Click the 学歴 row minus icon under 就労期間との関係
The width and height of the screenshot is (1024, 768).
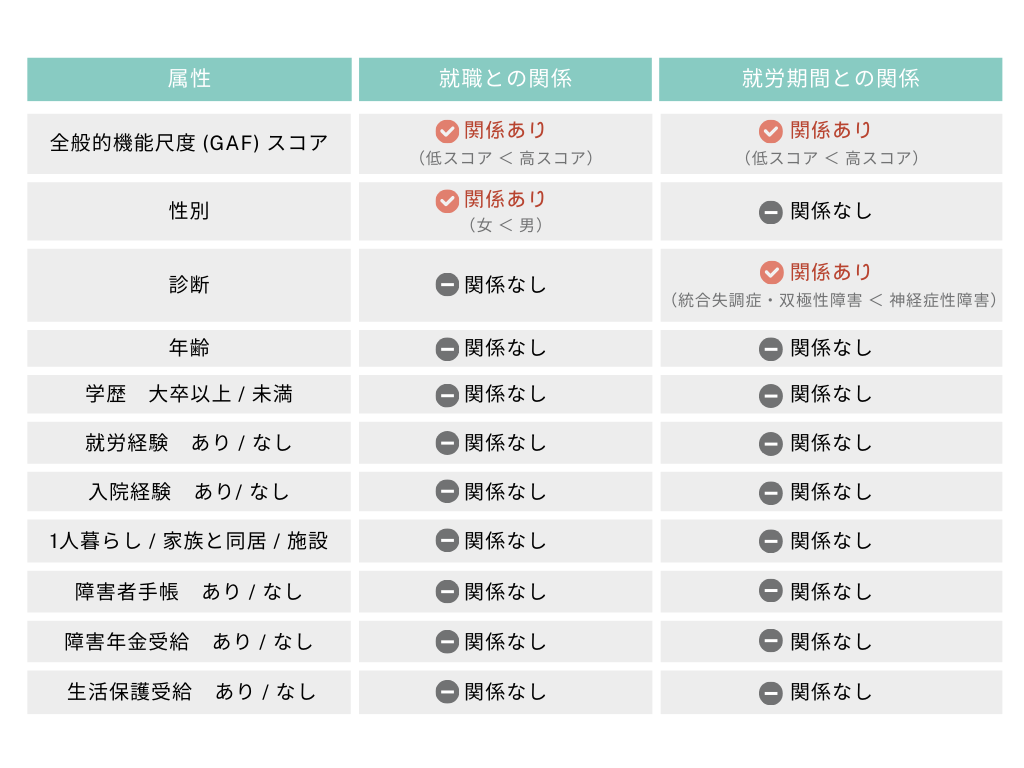[771, 395]
